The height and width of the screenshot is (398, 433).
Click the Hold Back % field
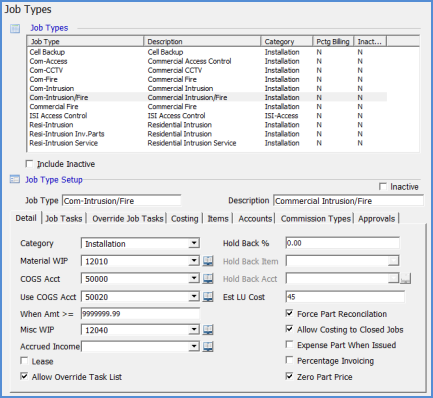(342, 243)
